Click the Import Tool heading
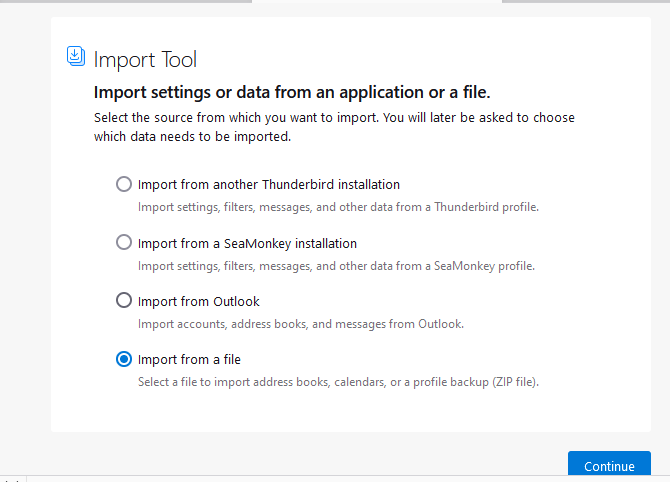Viewport: 670px width, 482px height. [x=145, y=59]
